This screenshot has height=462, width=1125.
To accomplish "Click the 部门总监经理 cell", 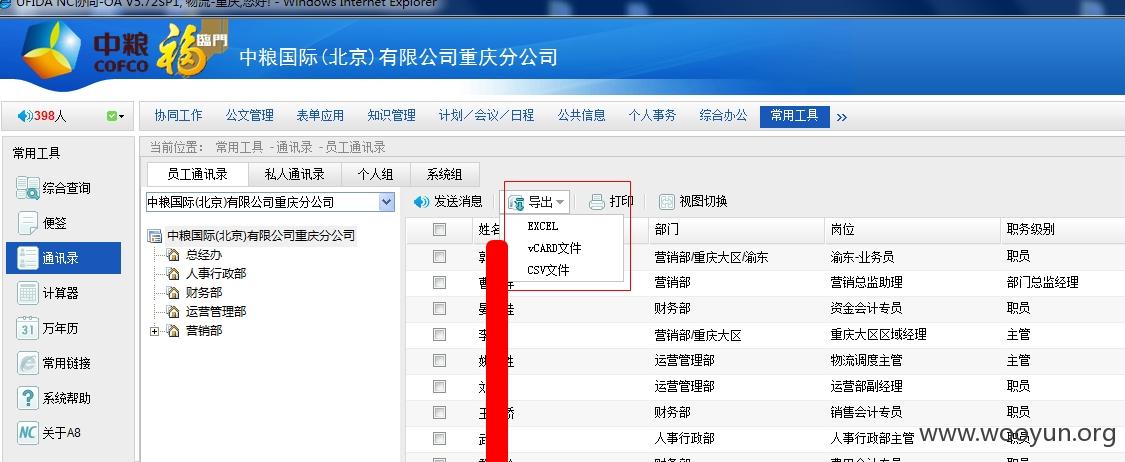I will 1042,283.
